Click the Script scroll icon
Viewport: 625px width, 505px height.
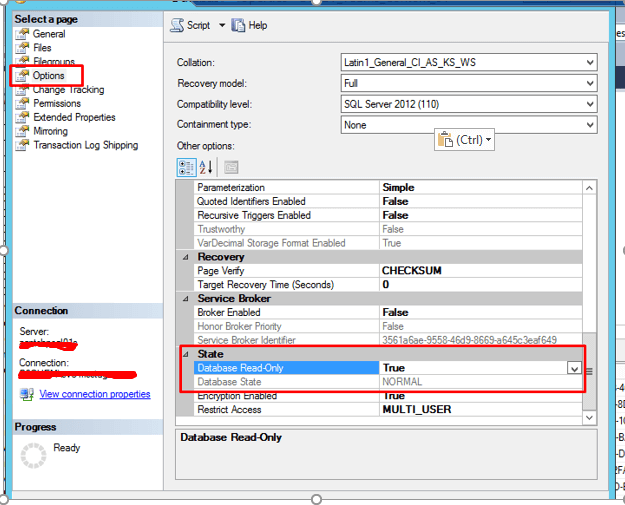coord(177,26)
